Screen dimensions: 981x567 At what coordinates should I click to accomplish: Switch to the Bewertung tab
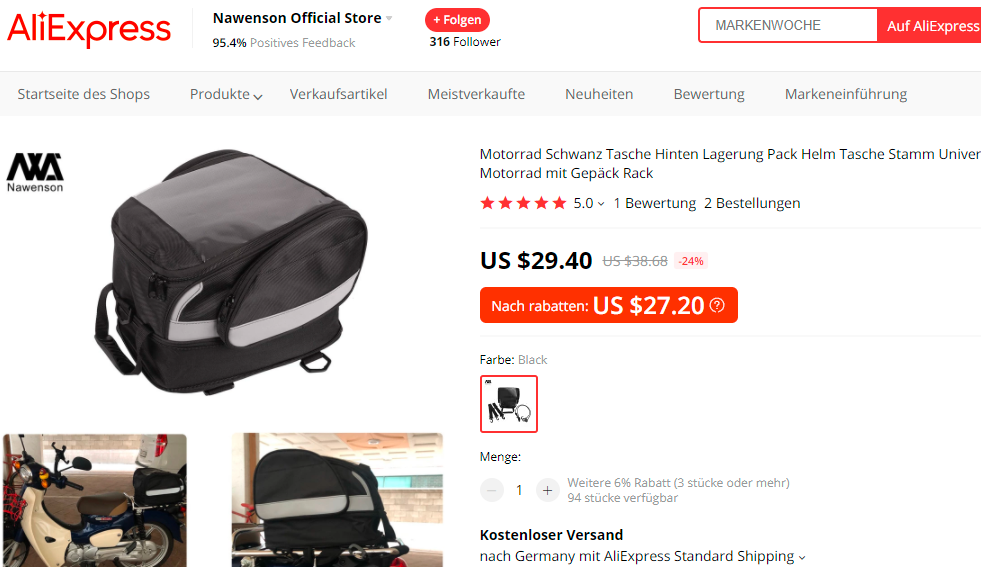point(709,94)
